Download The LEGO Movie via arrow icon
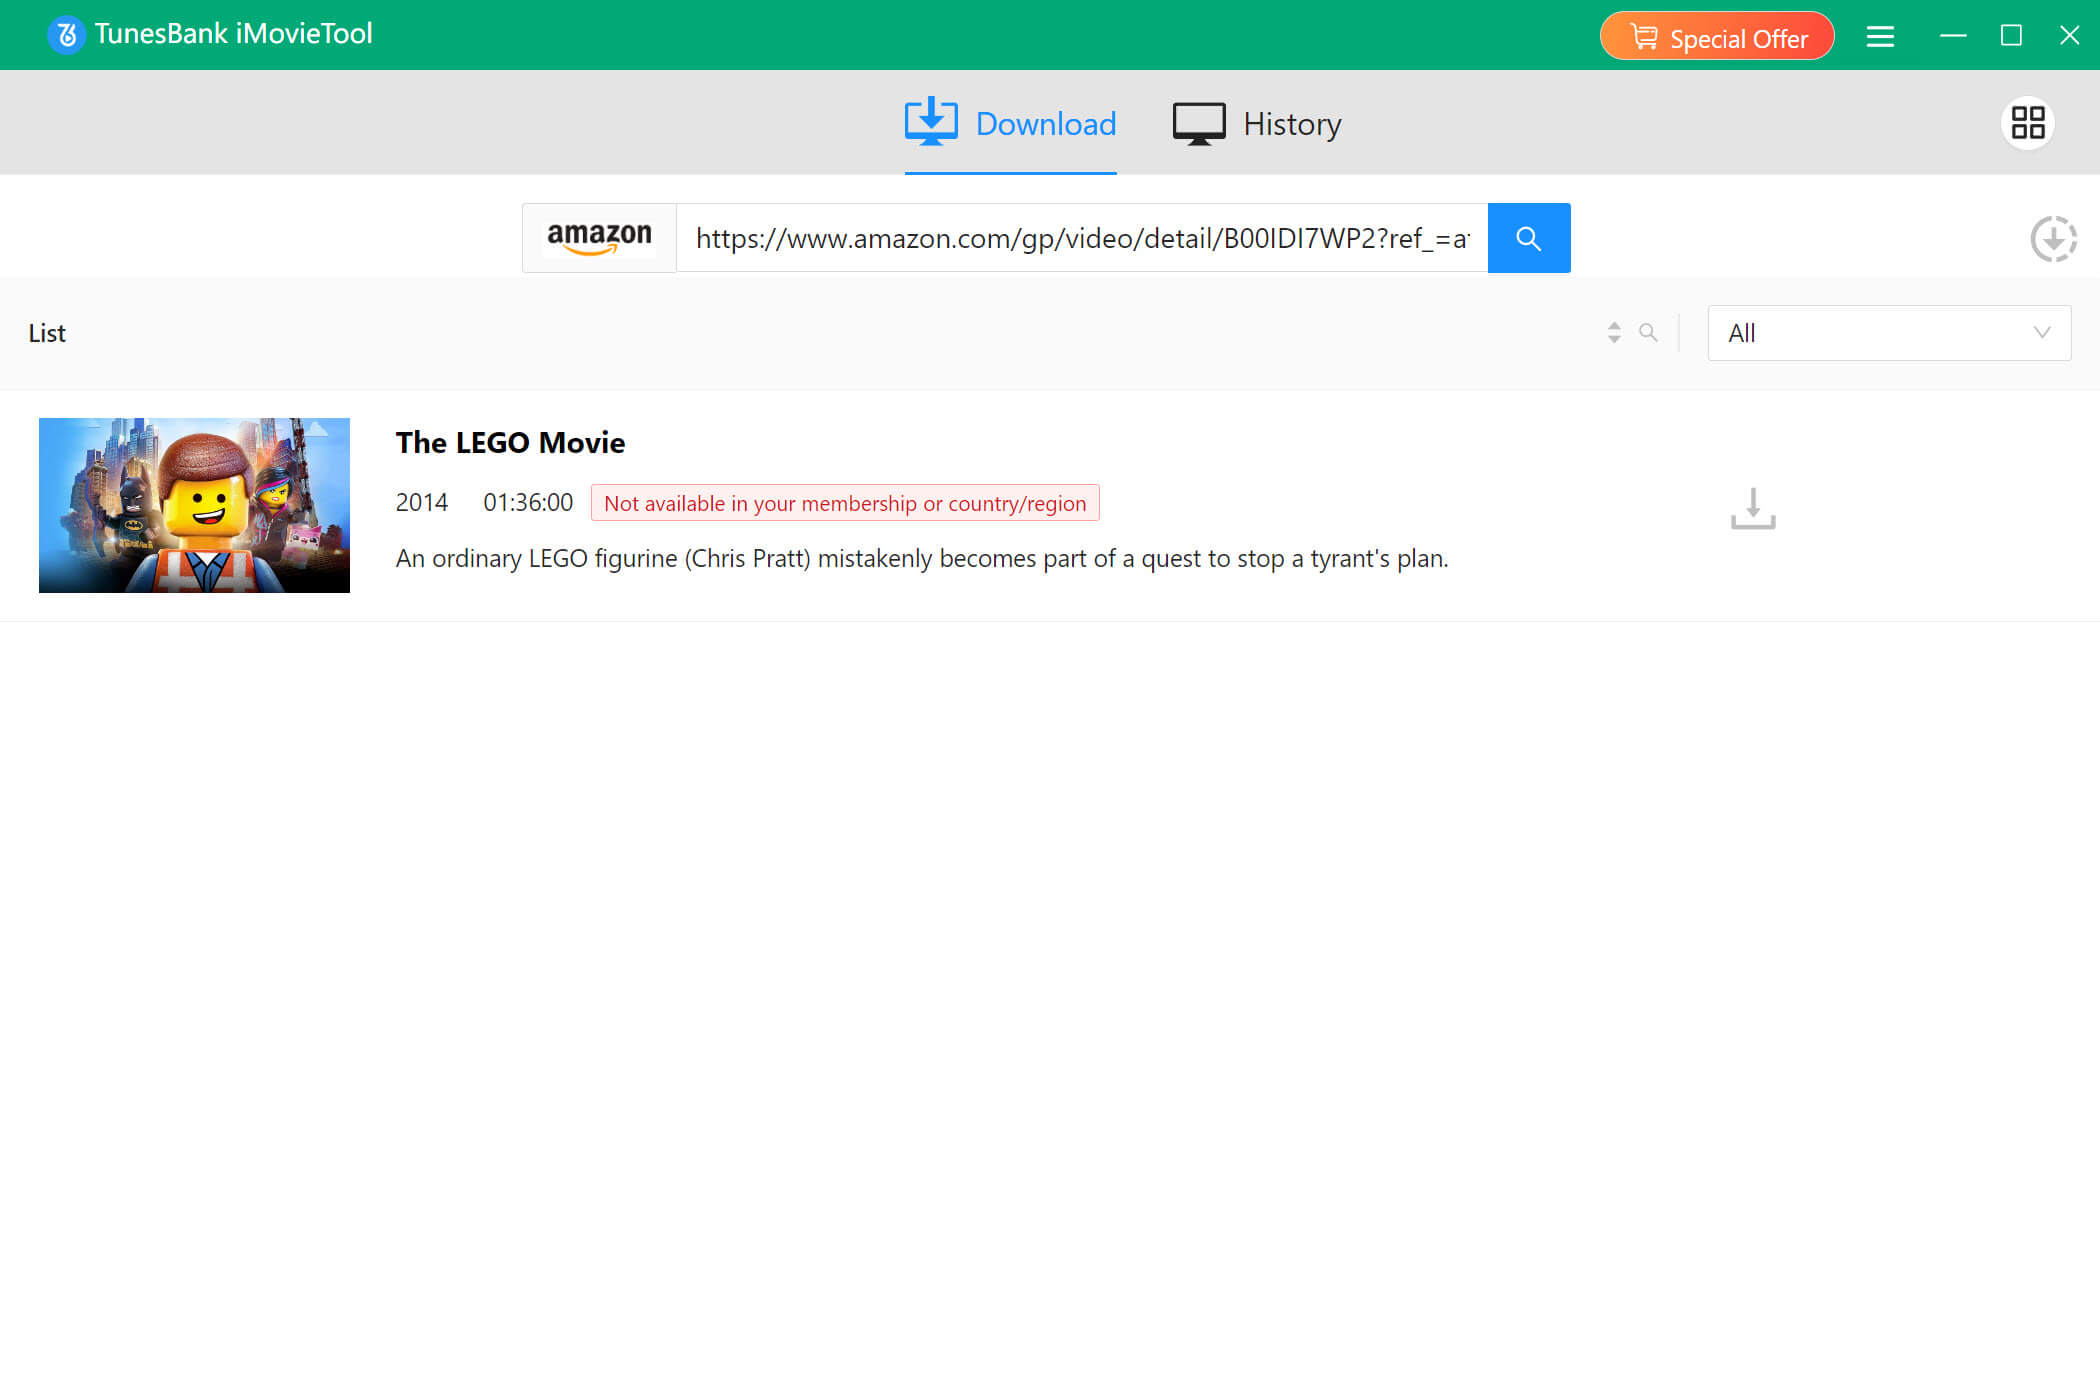2100x1400 pixels. click(1753, 508)
